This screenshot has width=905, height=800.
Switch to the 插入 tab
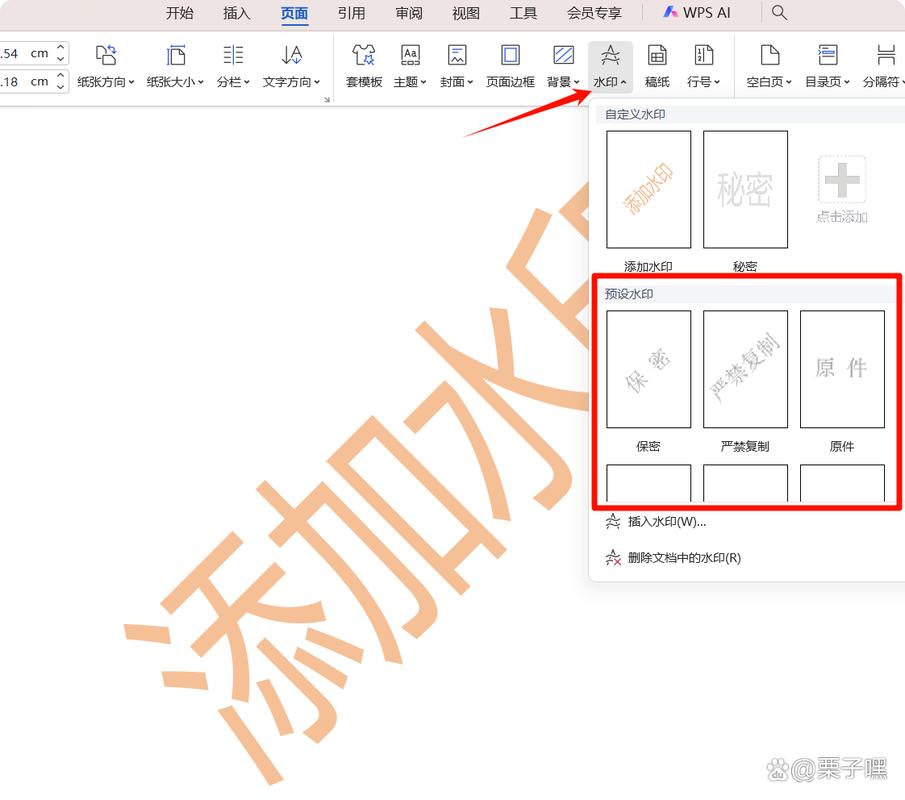pyautogui.click(x=237, y=13)
